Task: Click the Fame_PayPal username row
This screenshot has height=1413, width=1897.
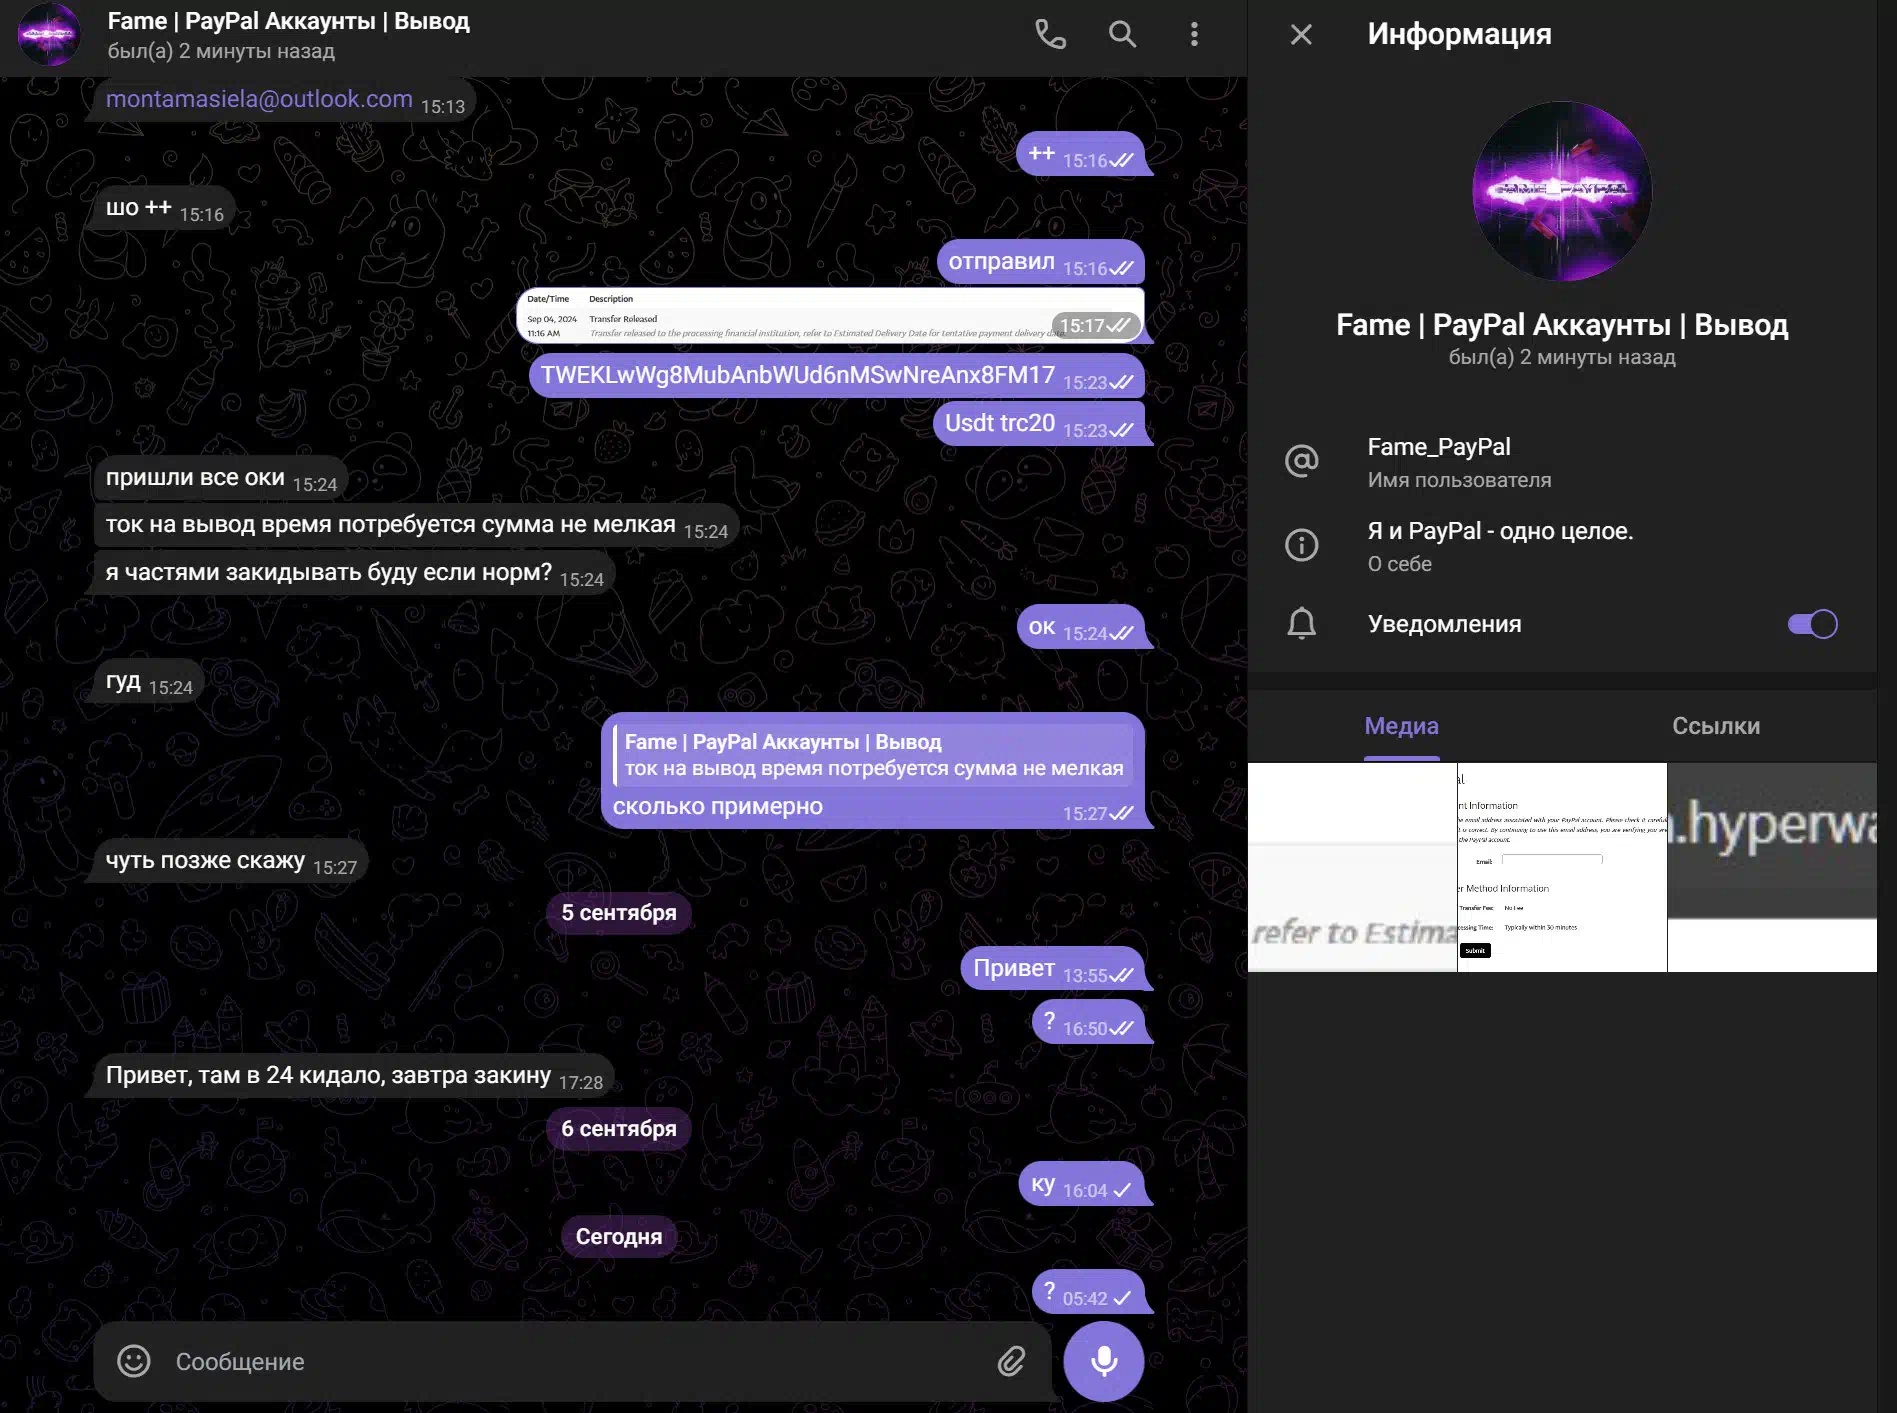Action: tap(1562, 461)
